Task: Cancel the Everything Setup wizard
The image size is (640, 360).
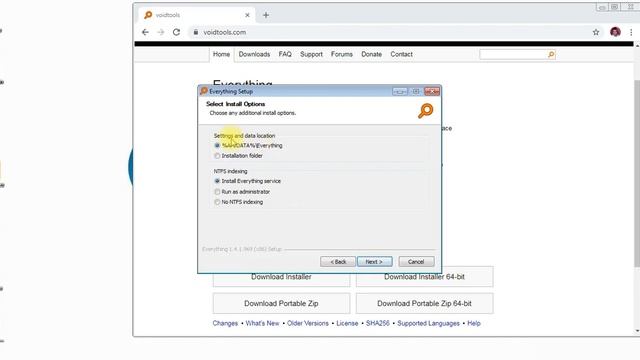Action: click(416, 262)
